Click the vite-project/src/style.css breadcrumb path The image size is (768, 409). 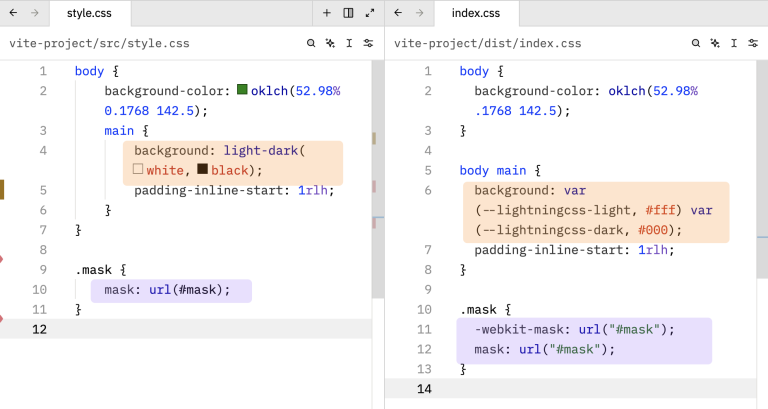[99, 44]
